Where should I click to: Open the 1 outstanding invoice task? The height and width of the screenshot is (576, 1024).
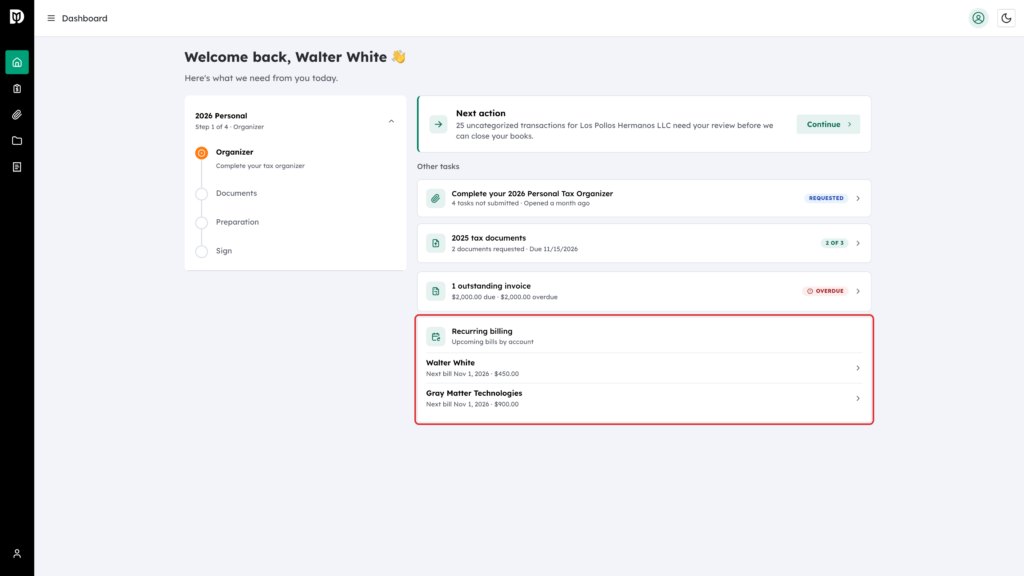tap(644, 291)
